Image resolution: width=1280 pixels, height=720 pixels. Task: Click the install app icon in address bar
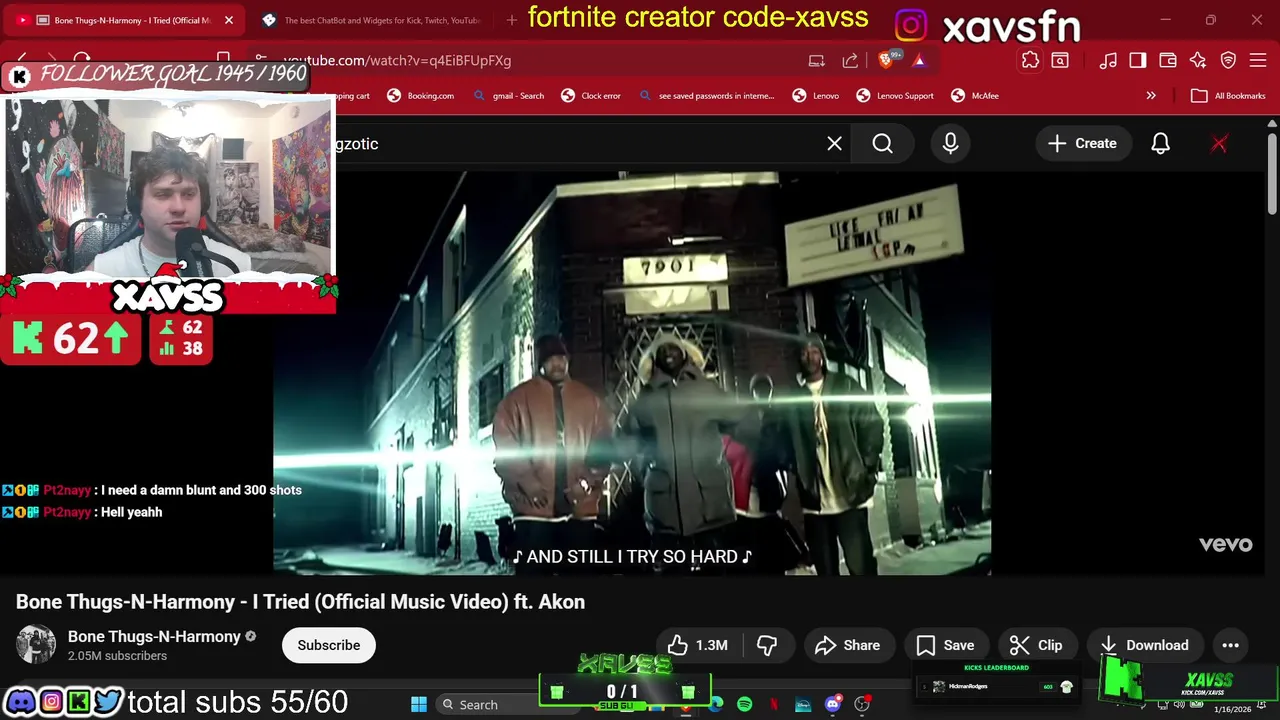[x=817, y=61]
